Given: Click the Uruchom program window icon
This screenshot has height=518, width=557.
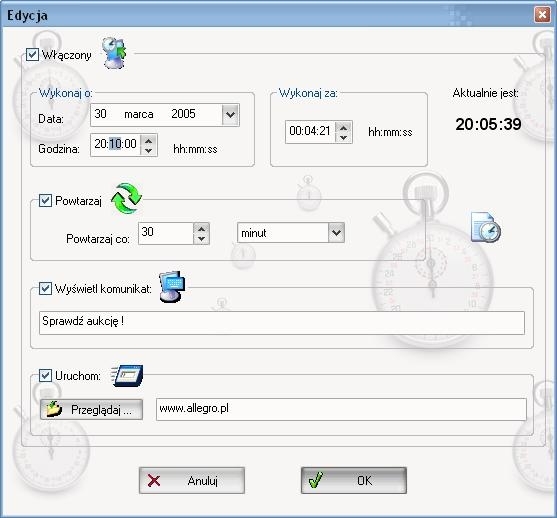Looking at the screenshot, I should click(128, 376).
